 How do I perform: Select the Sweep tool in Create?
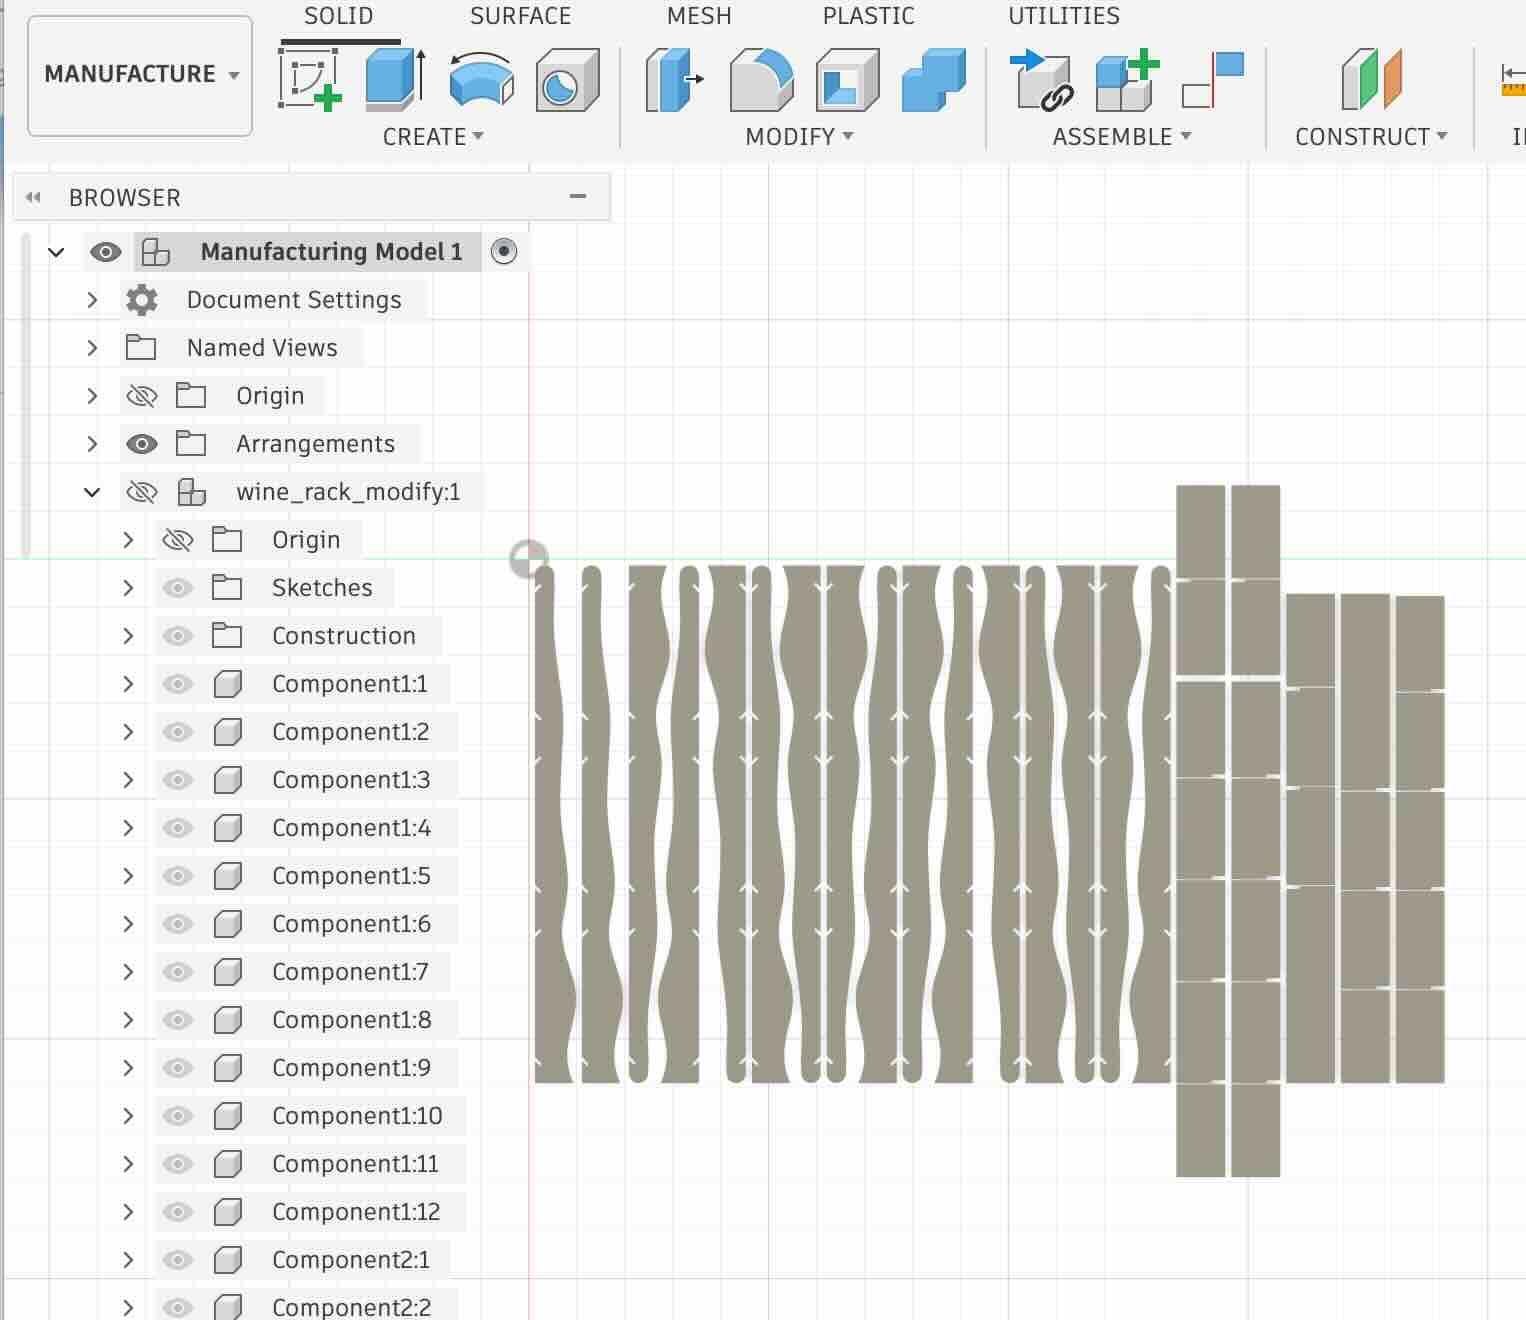tap(481, 78)
